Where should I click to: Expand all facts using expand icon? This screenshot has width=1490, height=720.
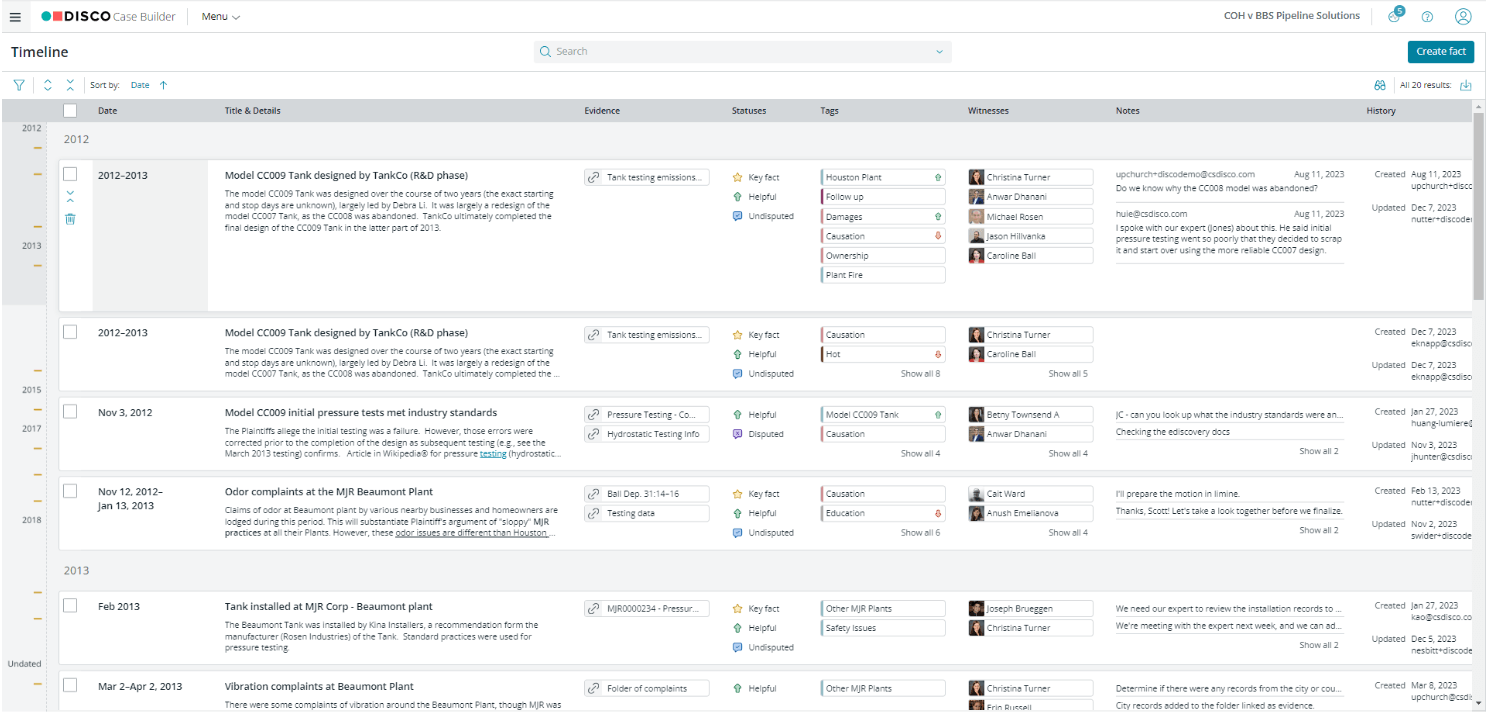point(46,85)
